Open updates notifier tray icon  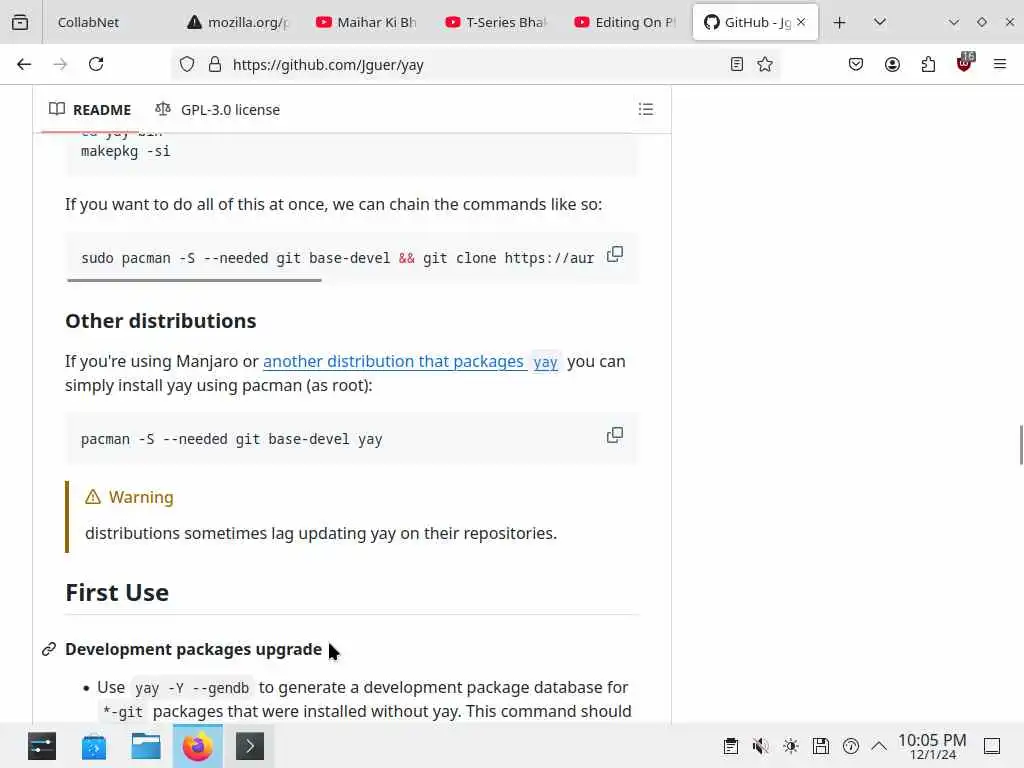(x=851, y=746)
